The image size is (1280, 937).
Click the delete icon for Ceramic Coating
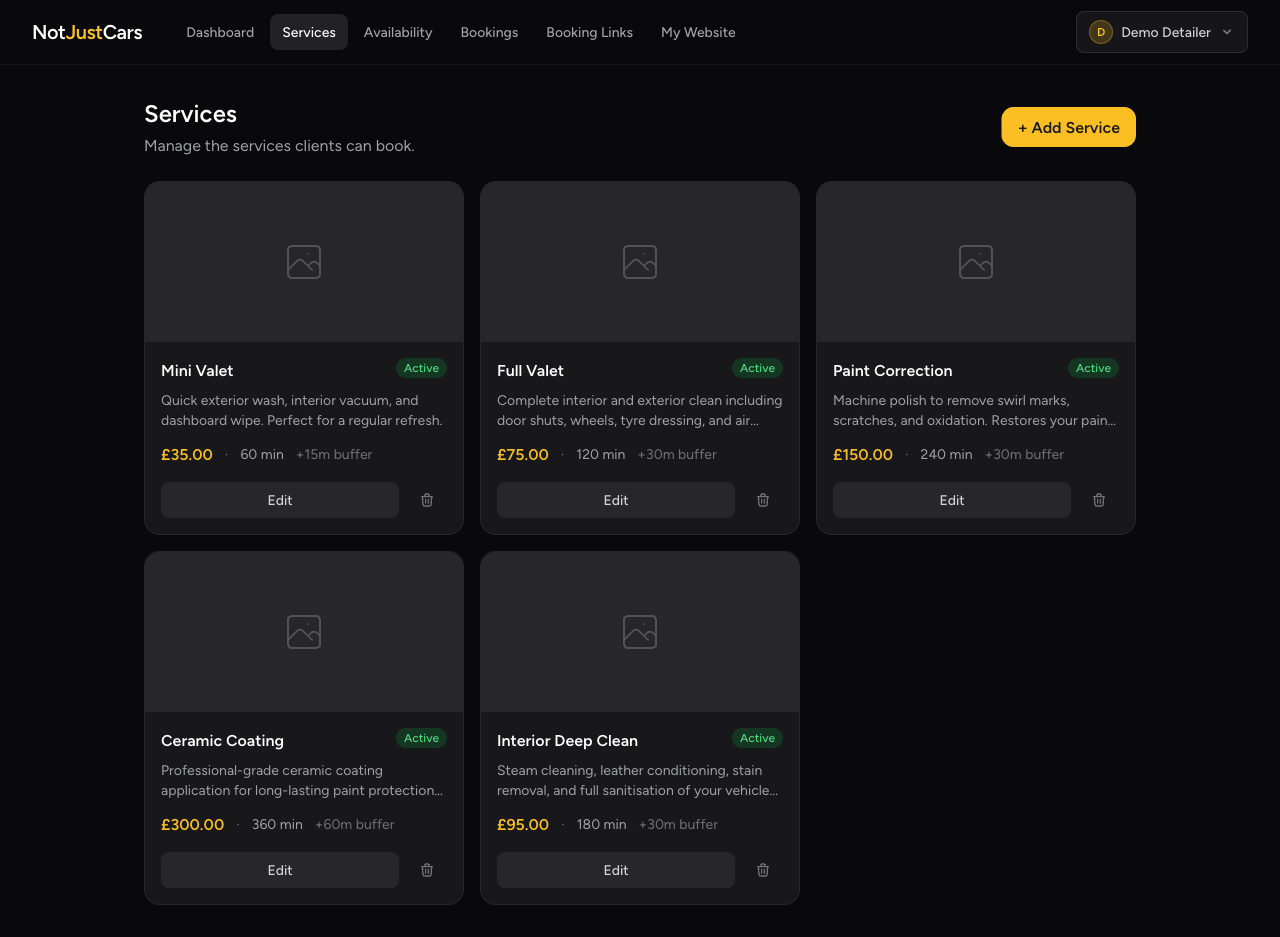pyautogui.click(x=426, y=869)
